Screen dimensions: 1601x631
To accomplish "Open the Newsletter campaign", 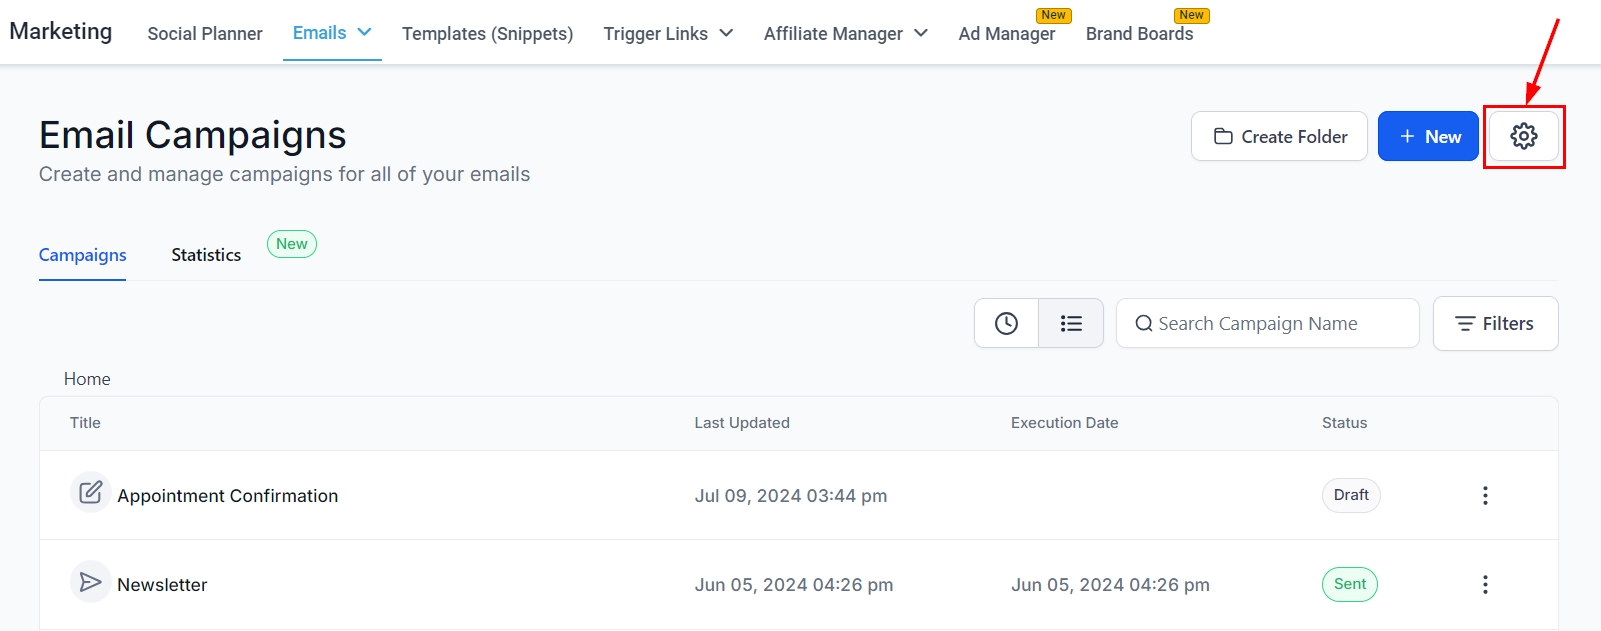I will coord(162,585).
